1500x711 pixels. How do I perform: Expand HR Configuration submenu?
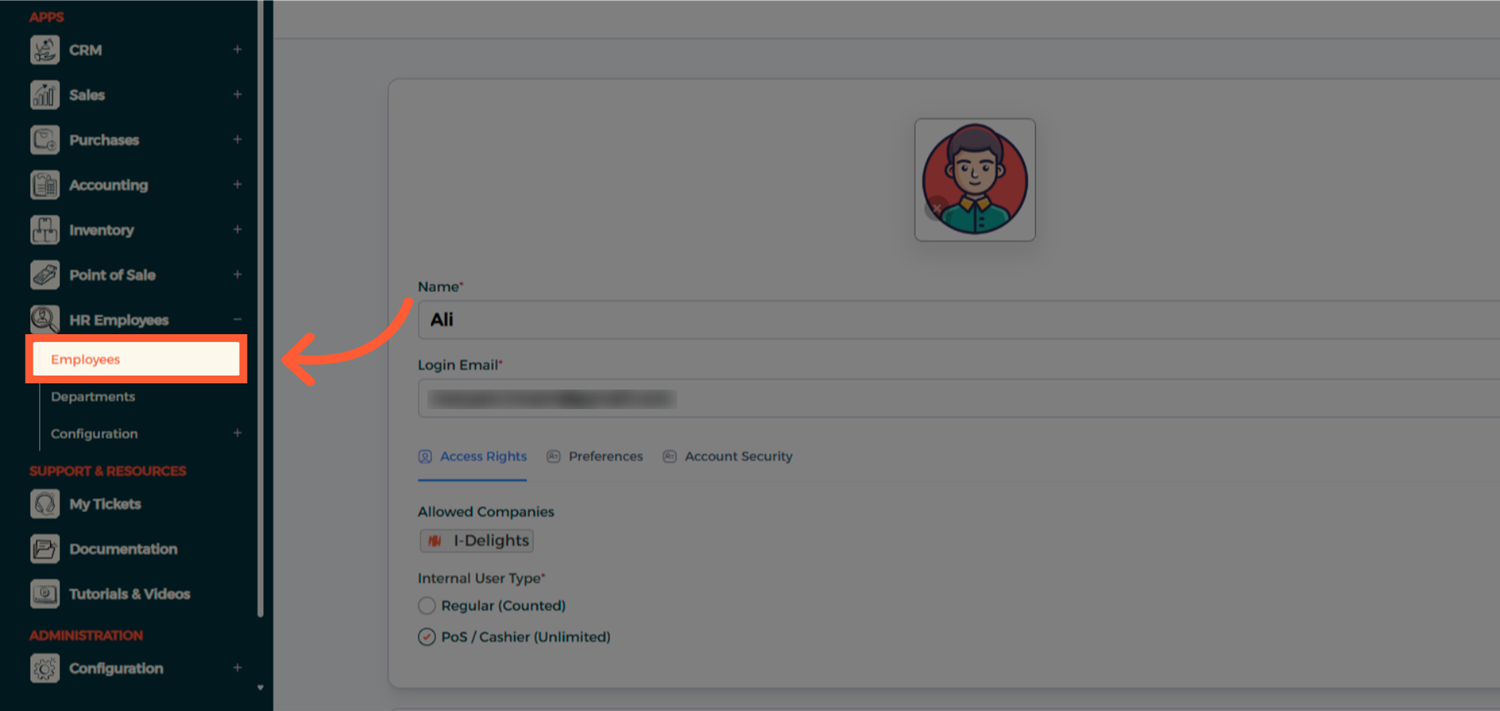(x=237, y=434)
